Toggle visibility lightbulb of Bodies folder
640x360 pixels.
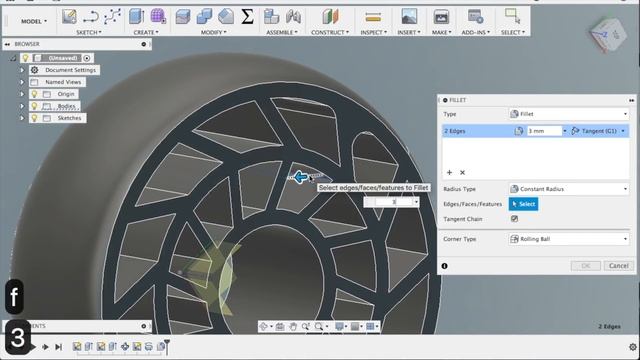pyautogui.click(x=35, y=106)
